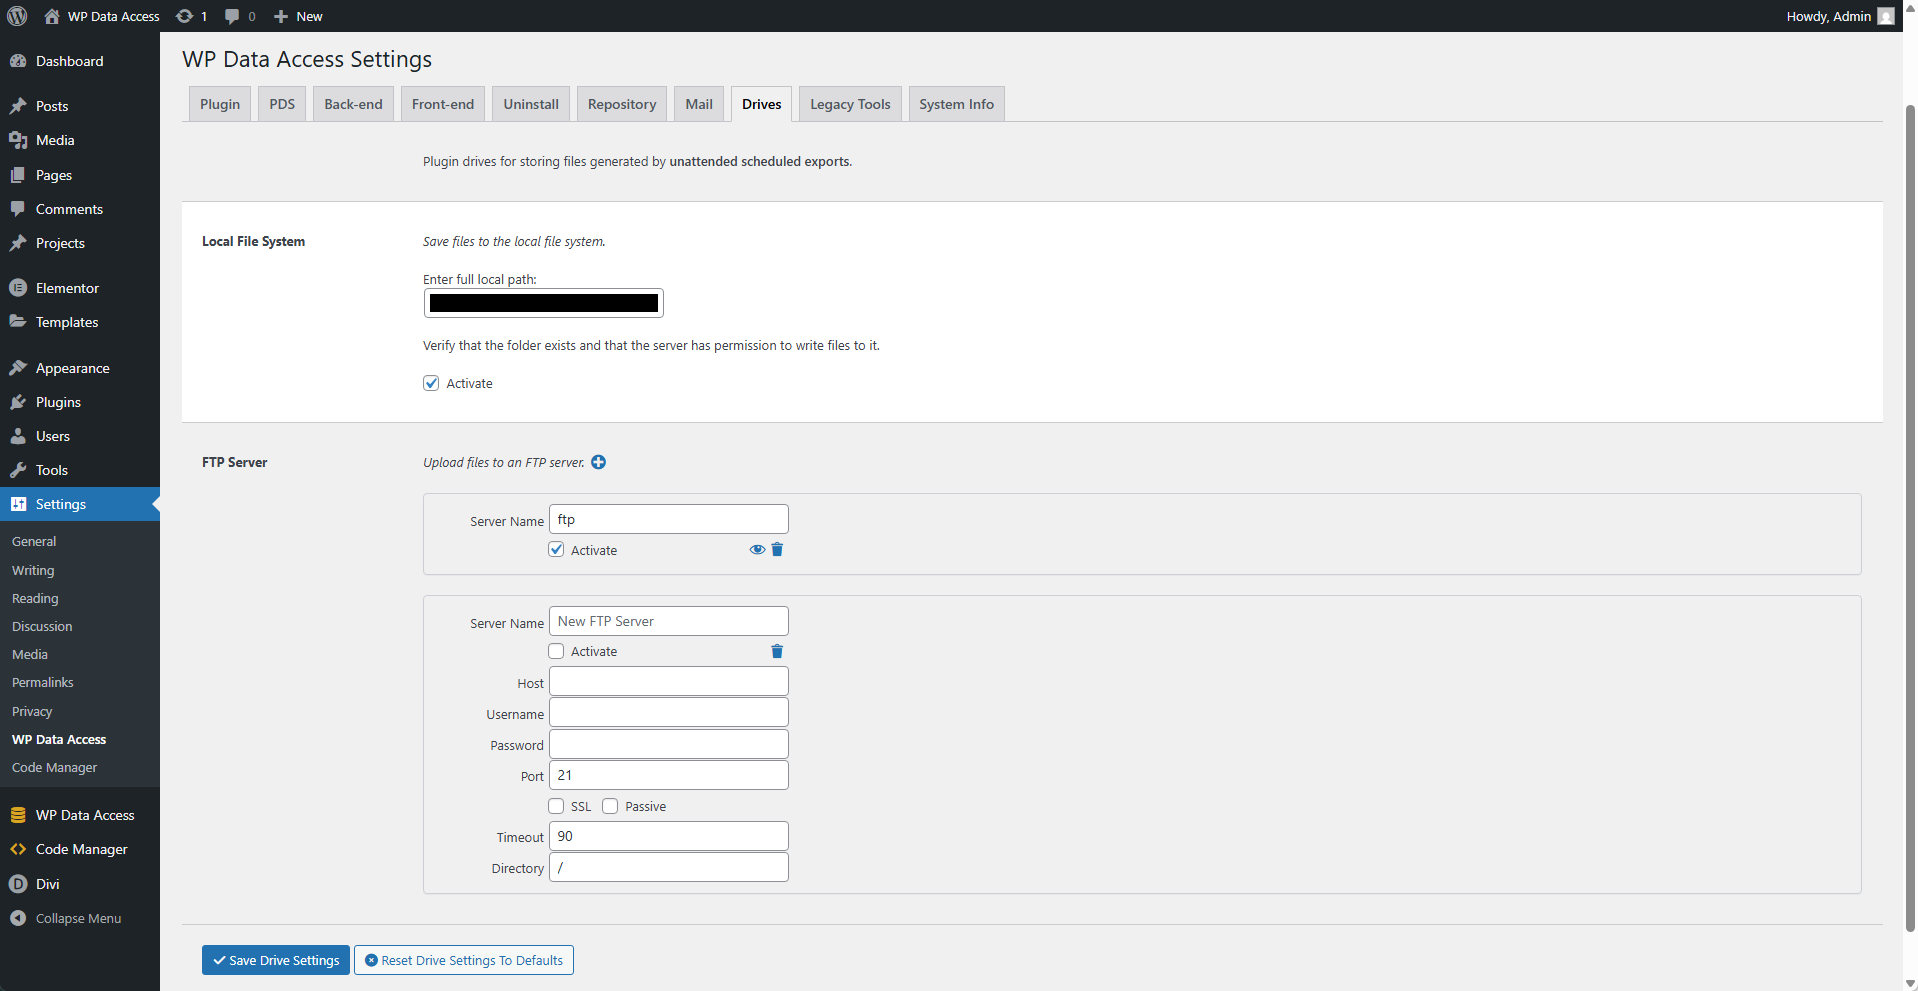This screenshot has height=991, width=1918.
Task: Click inside the Host input field
Action: tap(667, 681)
